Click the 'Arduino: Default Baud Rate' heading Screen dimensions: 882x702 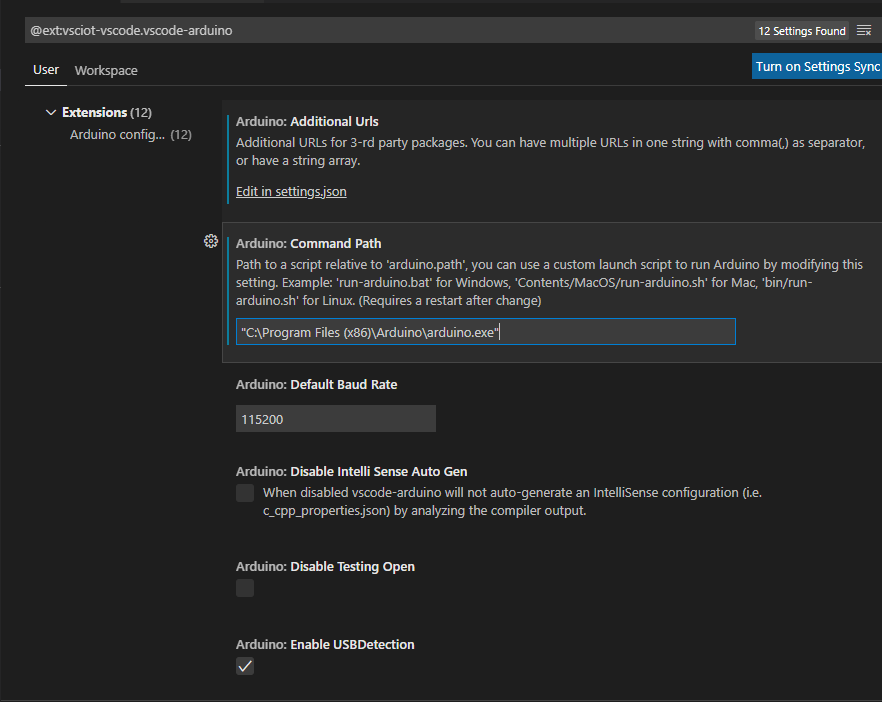tap(316, 385)
